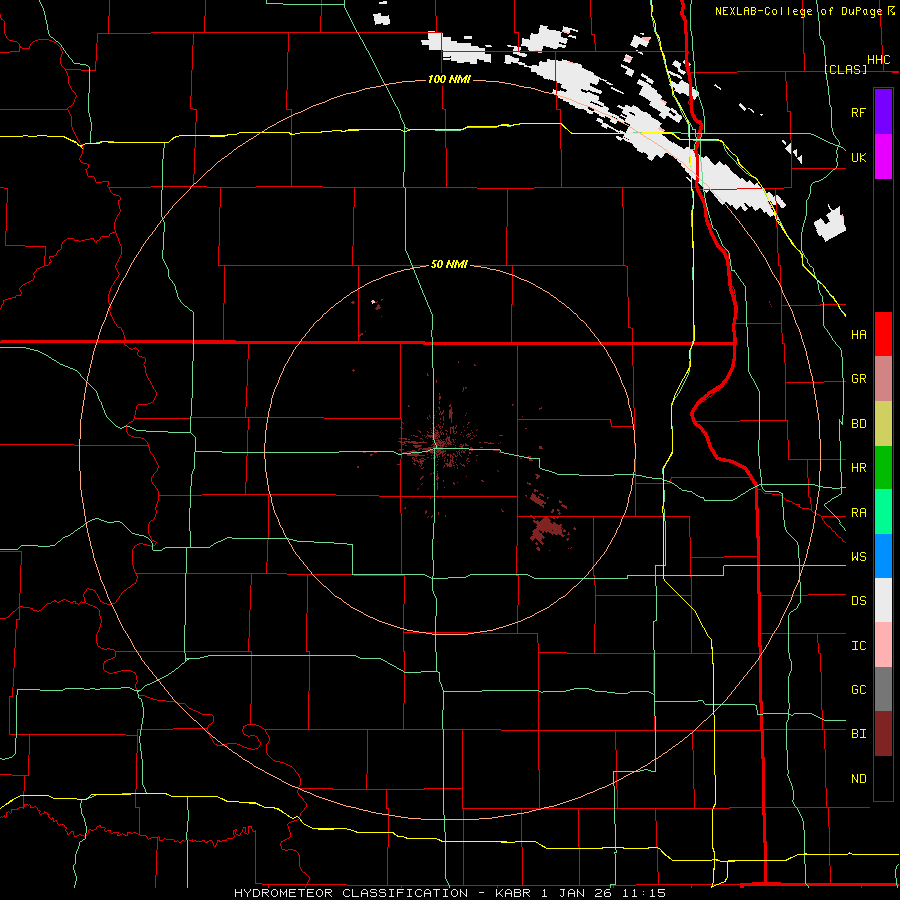This screenshot has width=900, height=900.
Task: Click the UK magenta legend swatch
Action: click(883, 157)
